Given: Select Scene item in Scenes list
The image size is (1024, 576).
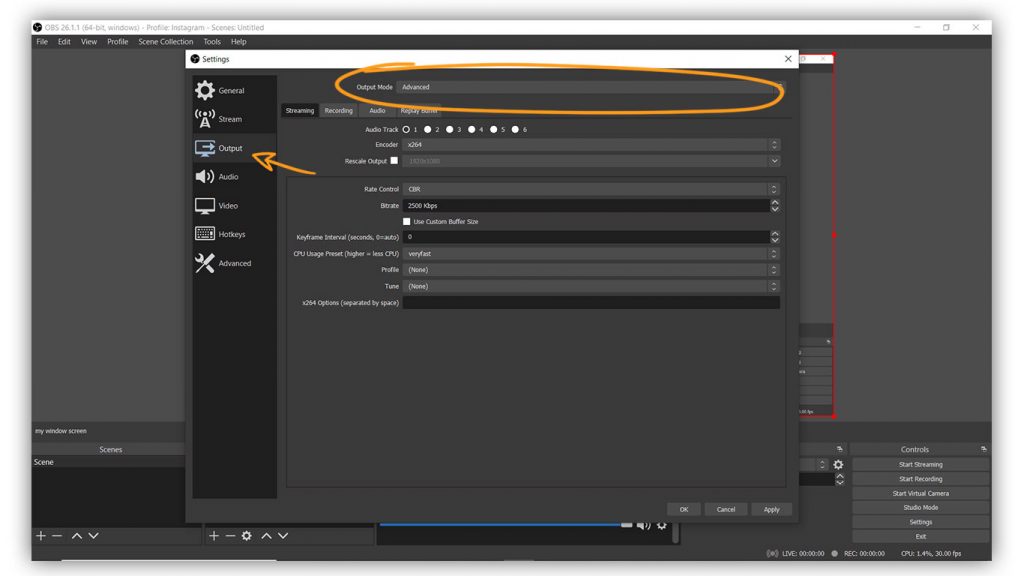Looking at the screenshot, I should coord(108,462).
